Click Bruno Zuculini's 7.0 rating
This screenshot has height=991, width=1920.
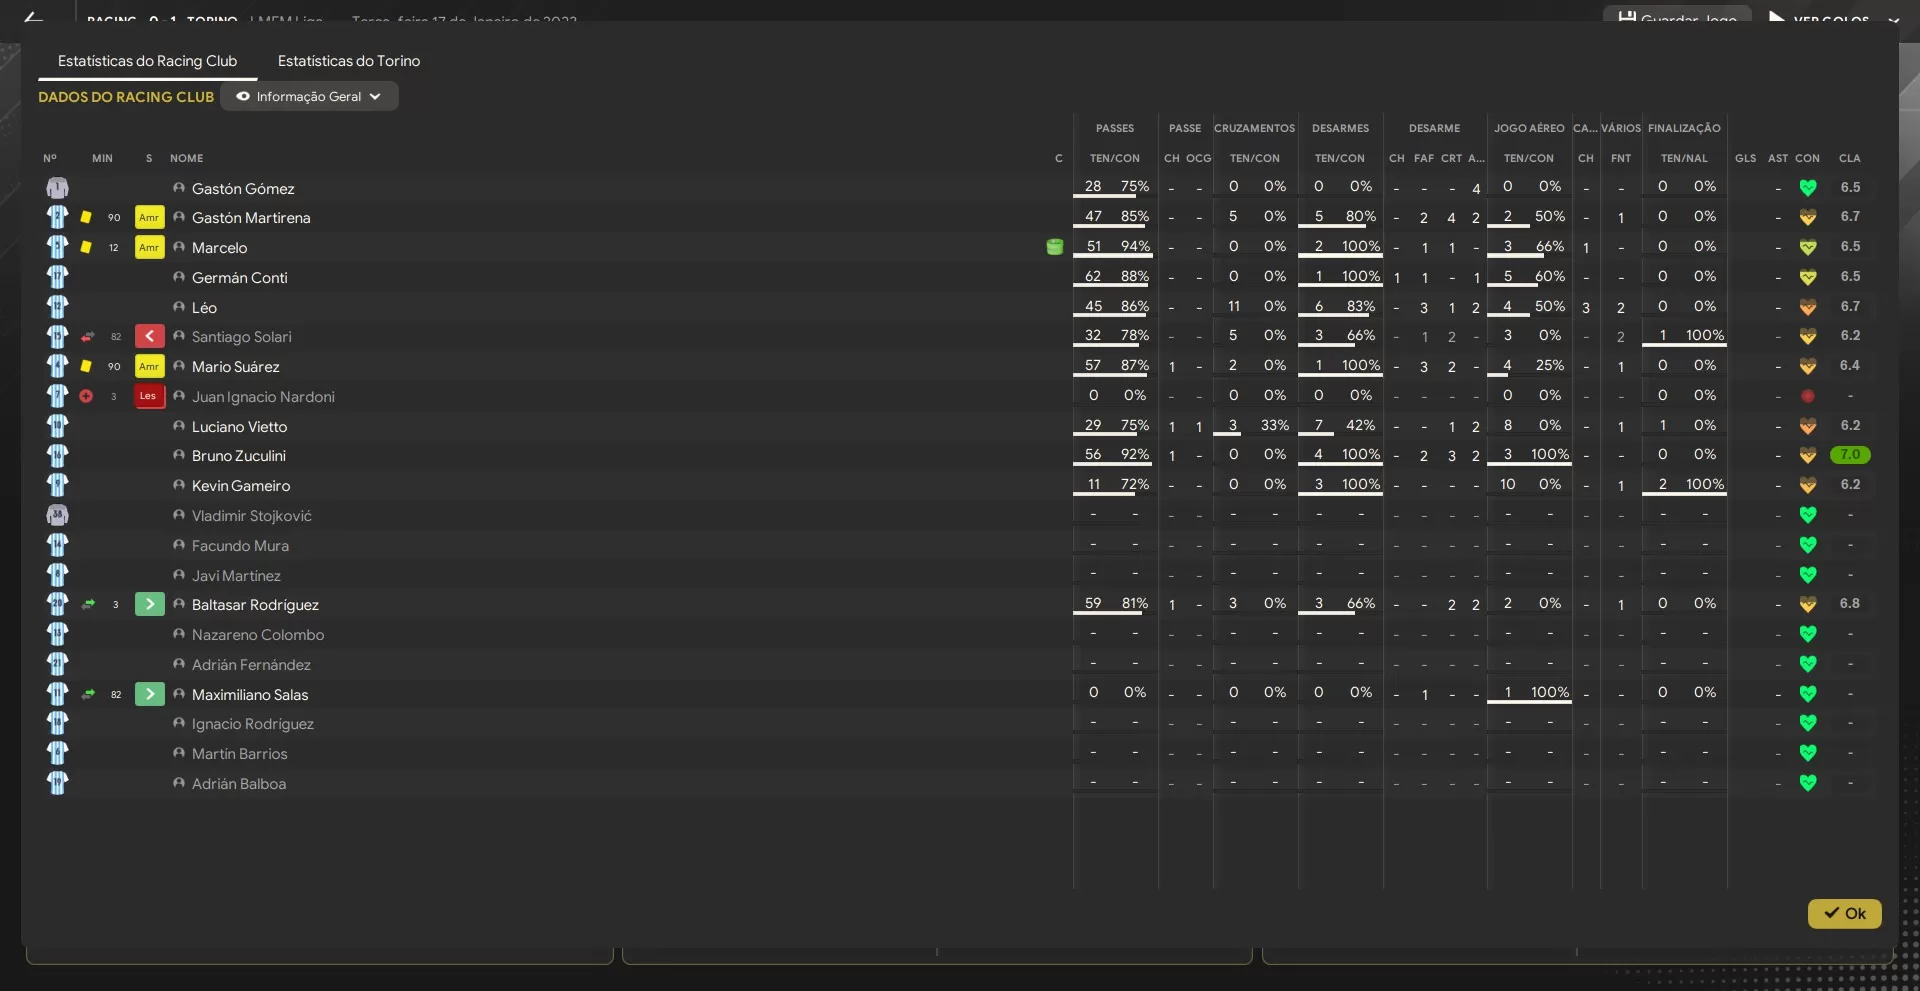tap(1850, 455)
